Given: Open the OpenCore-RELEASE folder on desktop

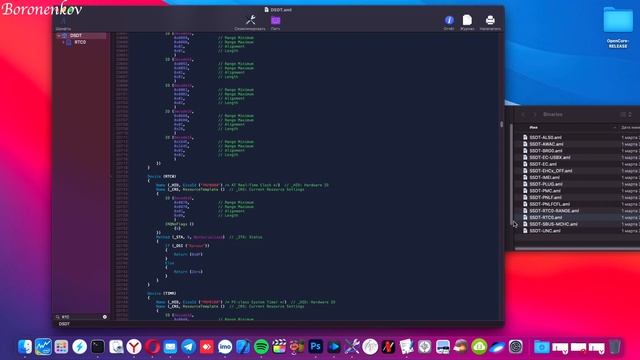Looking at the screenshot, I should click(x=618, y=27).
